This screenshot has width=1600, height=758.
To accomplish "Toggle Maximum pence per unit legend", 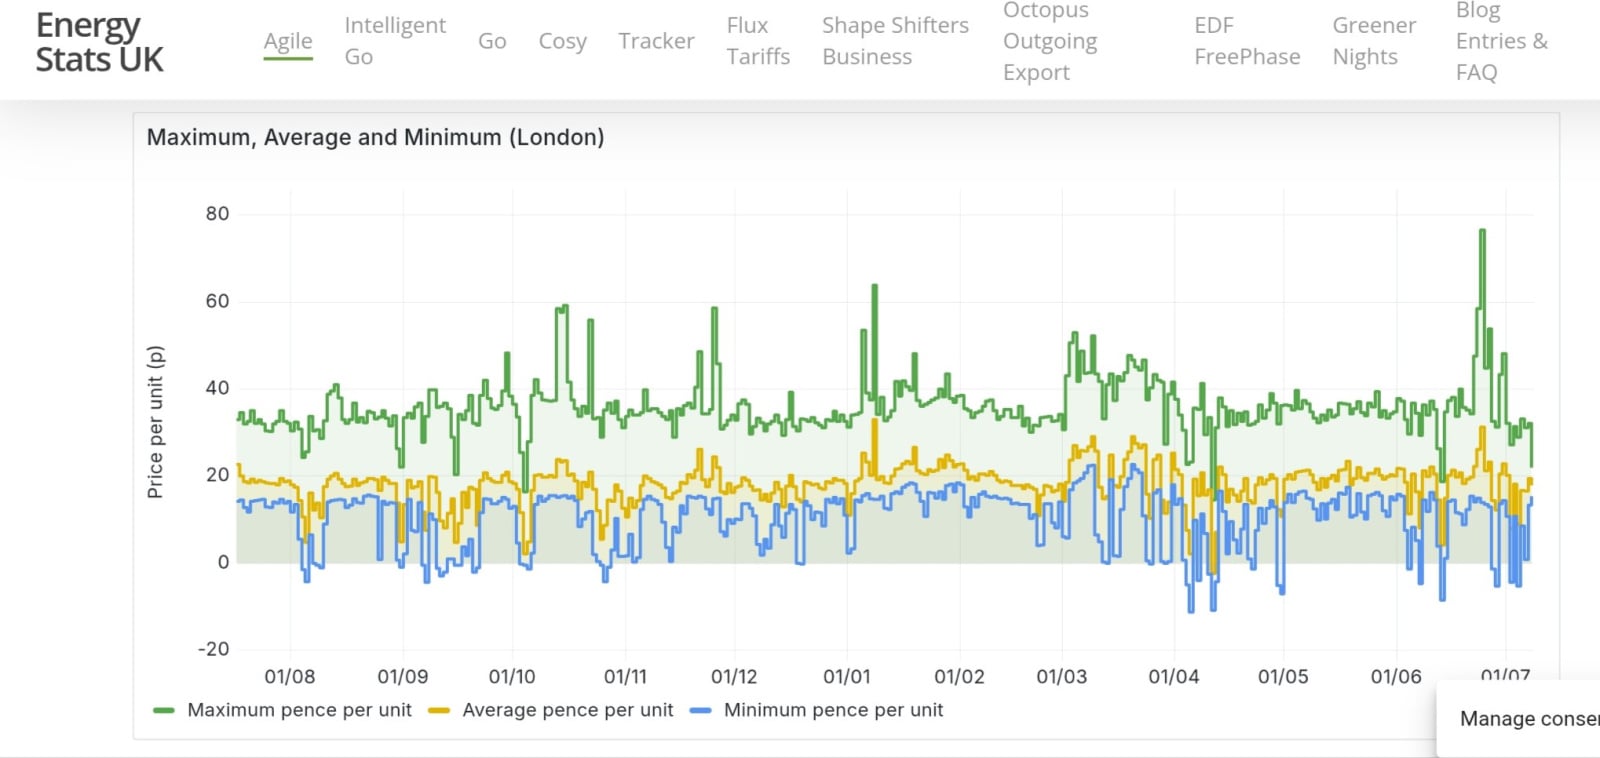I will pyautogui.click(x=299, y=710).
